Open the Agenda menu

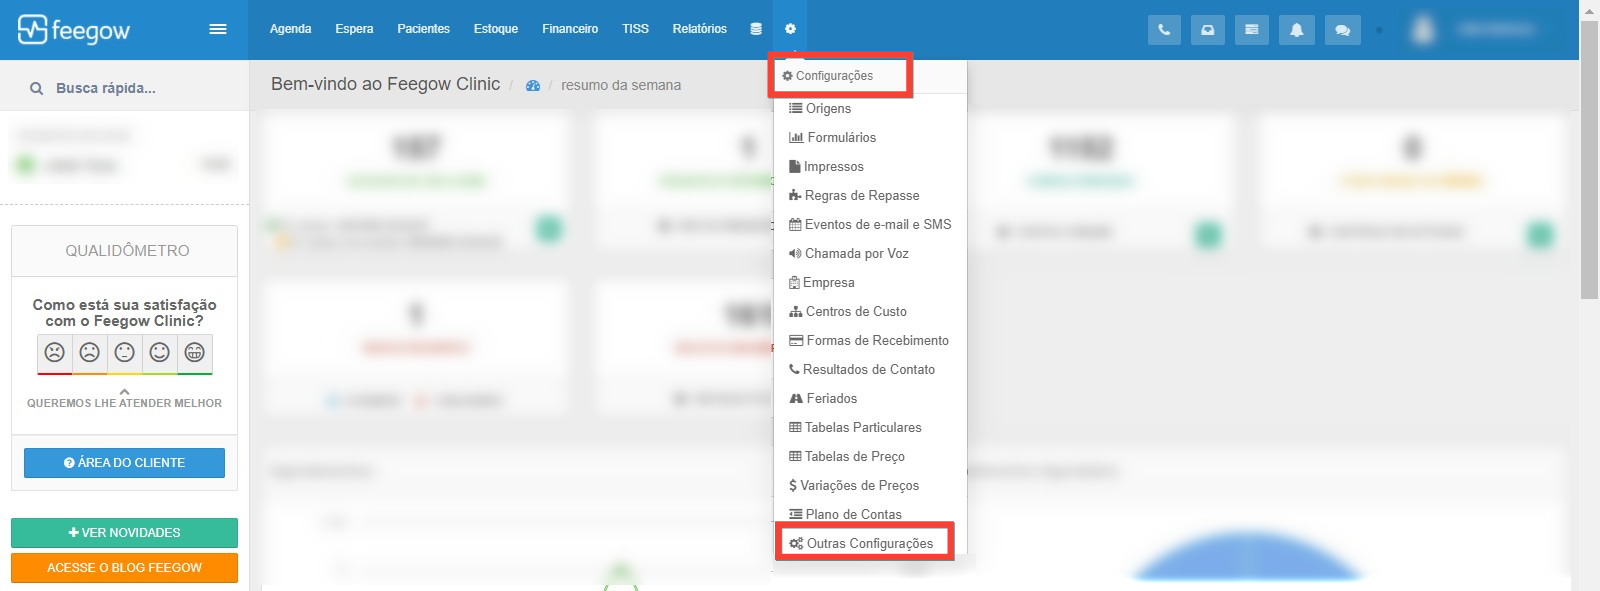pos(290,29)
